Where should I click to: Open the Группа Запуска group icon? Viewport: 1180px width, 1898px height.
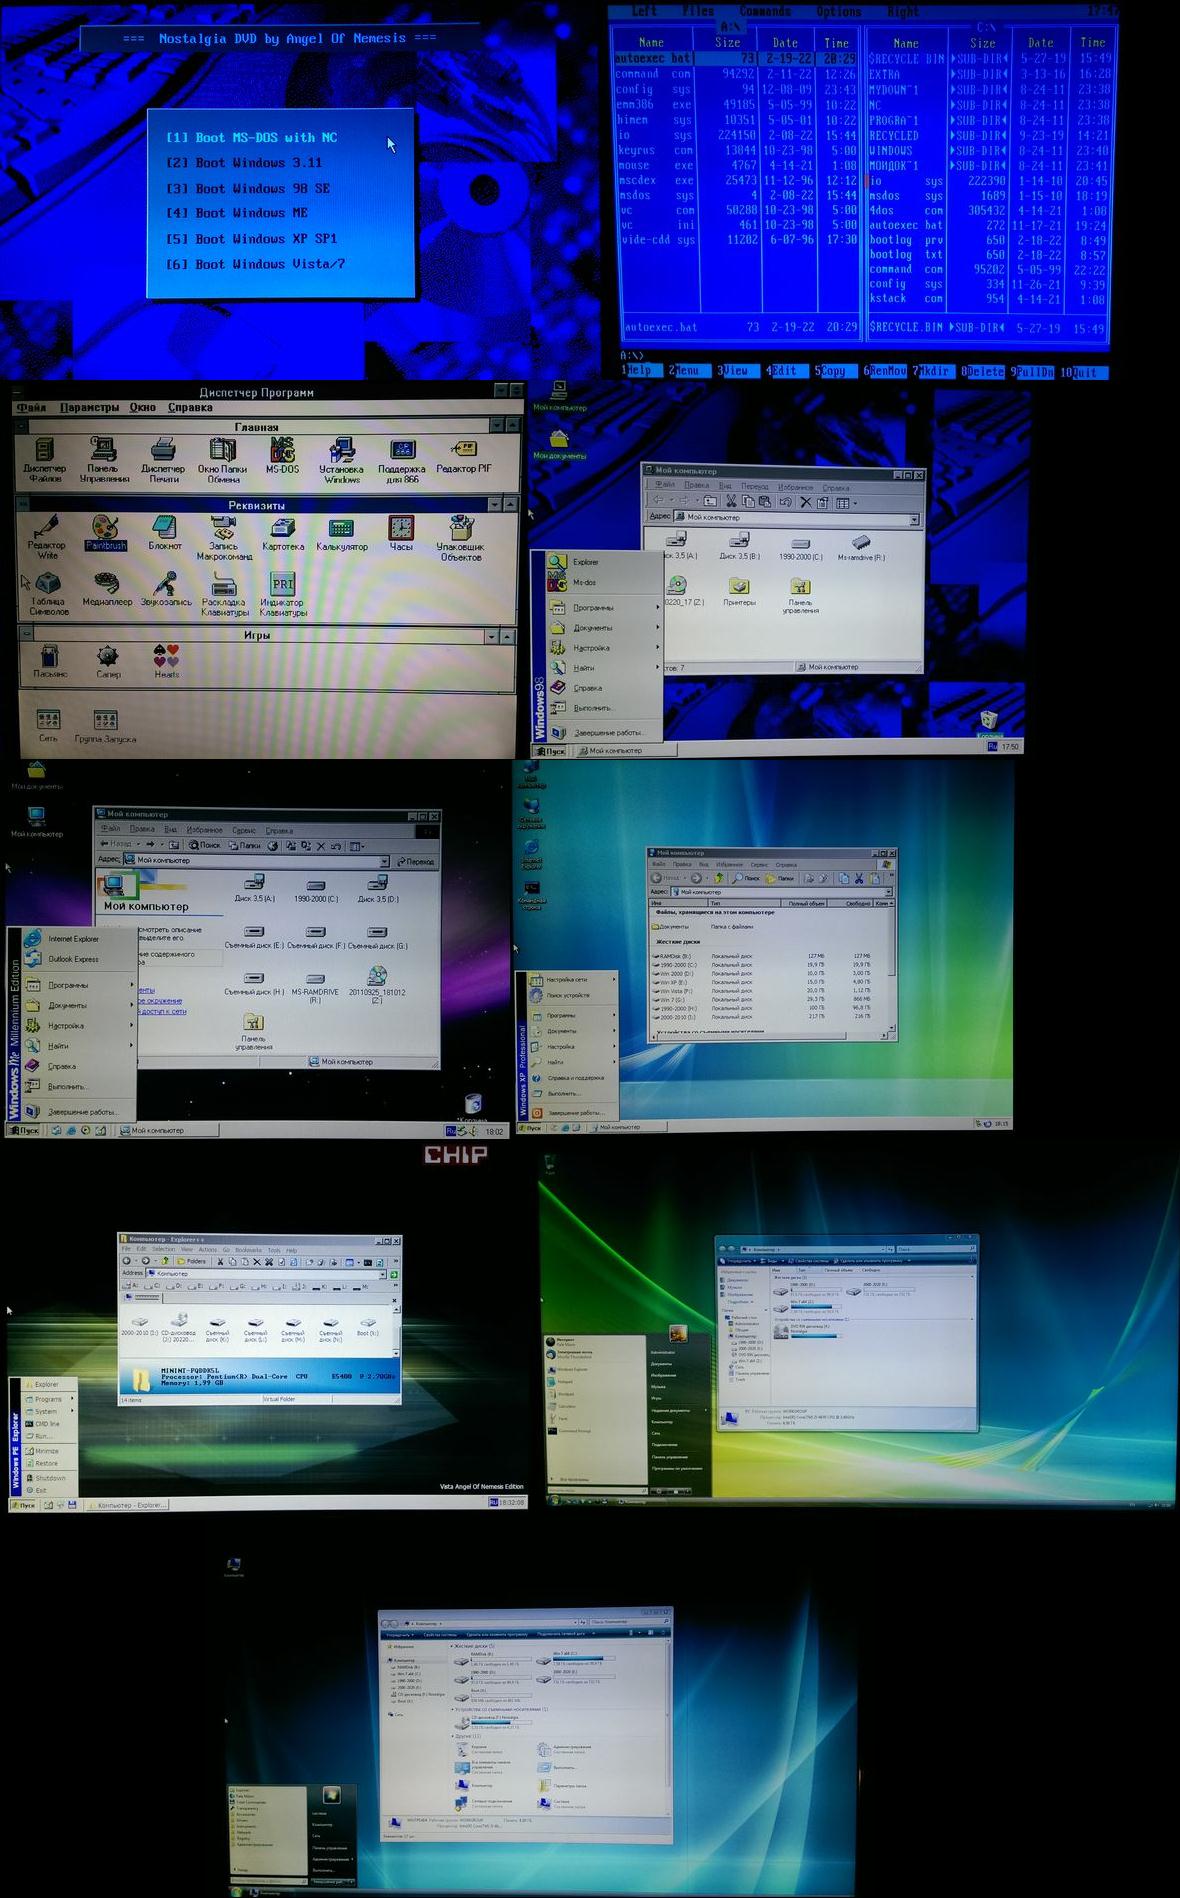coord(105,726)
